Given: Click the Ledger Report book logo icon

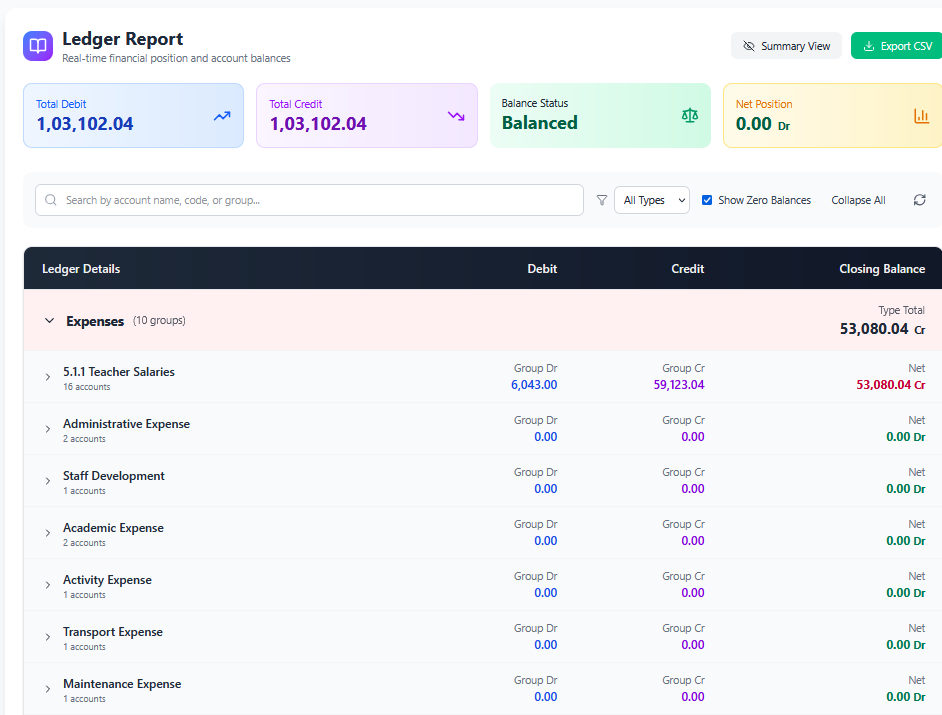Looking at the screenshot, I should 38,46.
